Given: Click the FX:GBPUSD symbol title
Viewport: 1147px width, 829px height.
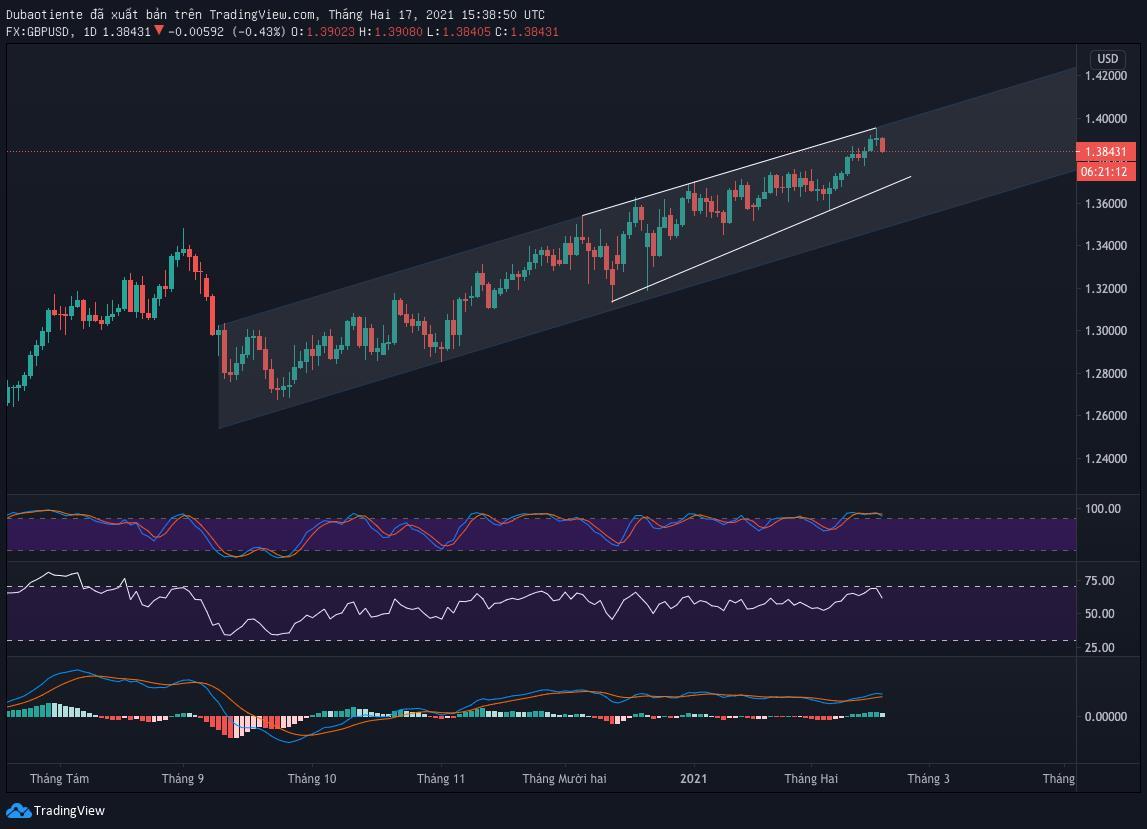Looking at the screenshot, I should click(40, 32).
